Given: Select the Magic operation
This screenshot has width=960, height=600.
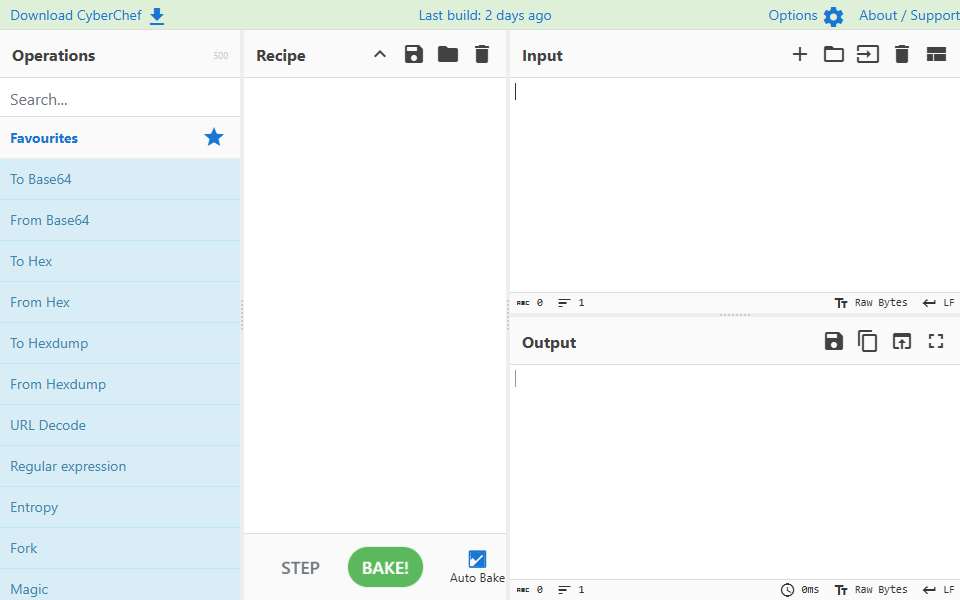Looking at the screenshot, I should [120, 585].
